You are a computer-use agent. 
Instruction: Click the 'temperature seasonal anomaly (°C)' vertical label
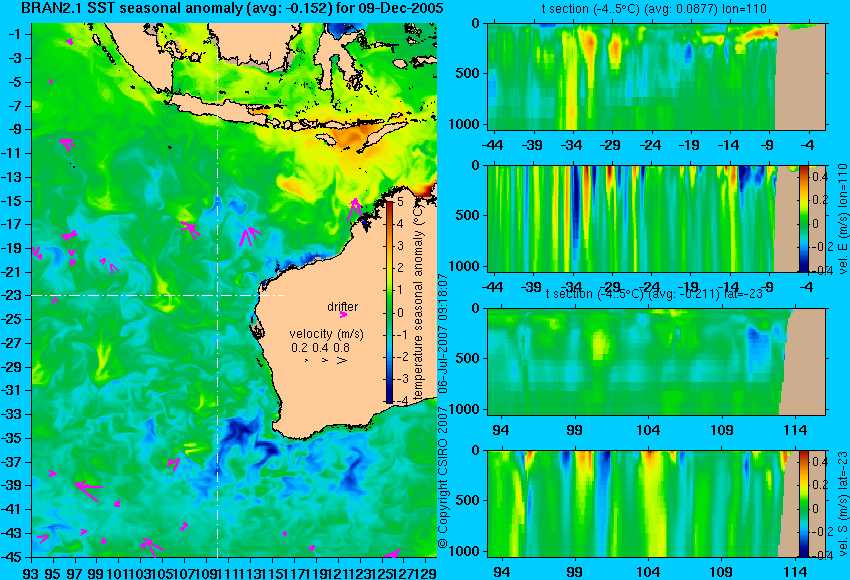(x=418, y=304)
